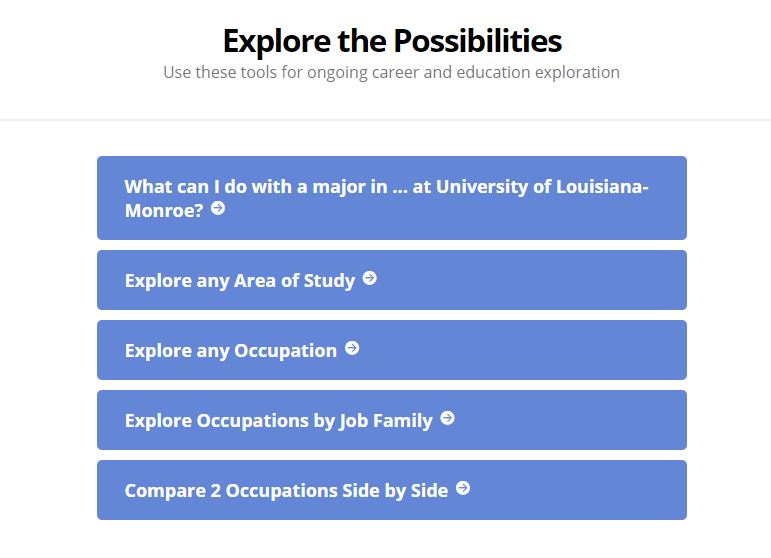
Task: Open 'What can I do with a major' button
Action: 392,198
